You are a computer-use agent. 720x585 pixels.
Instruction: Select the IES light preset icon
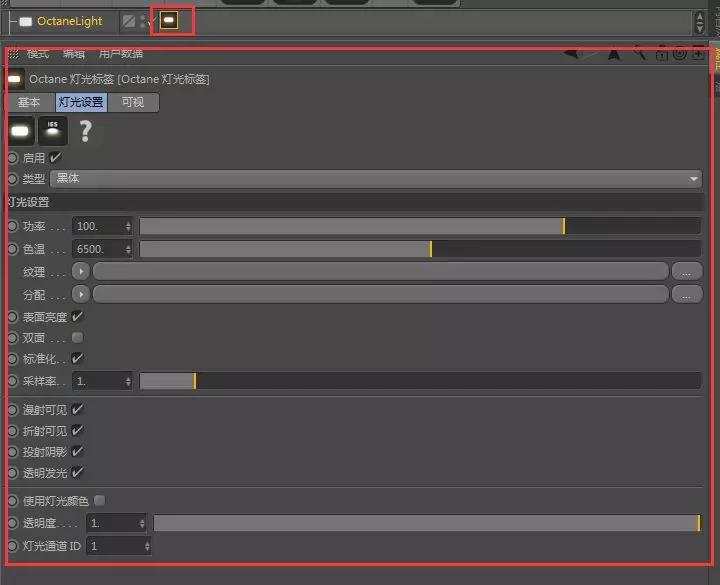tap(53, 131)
